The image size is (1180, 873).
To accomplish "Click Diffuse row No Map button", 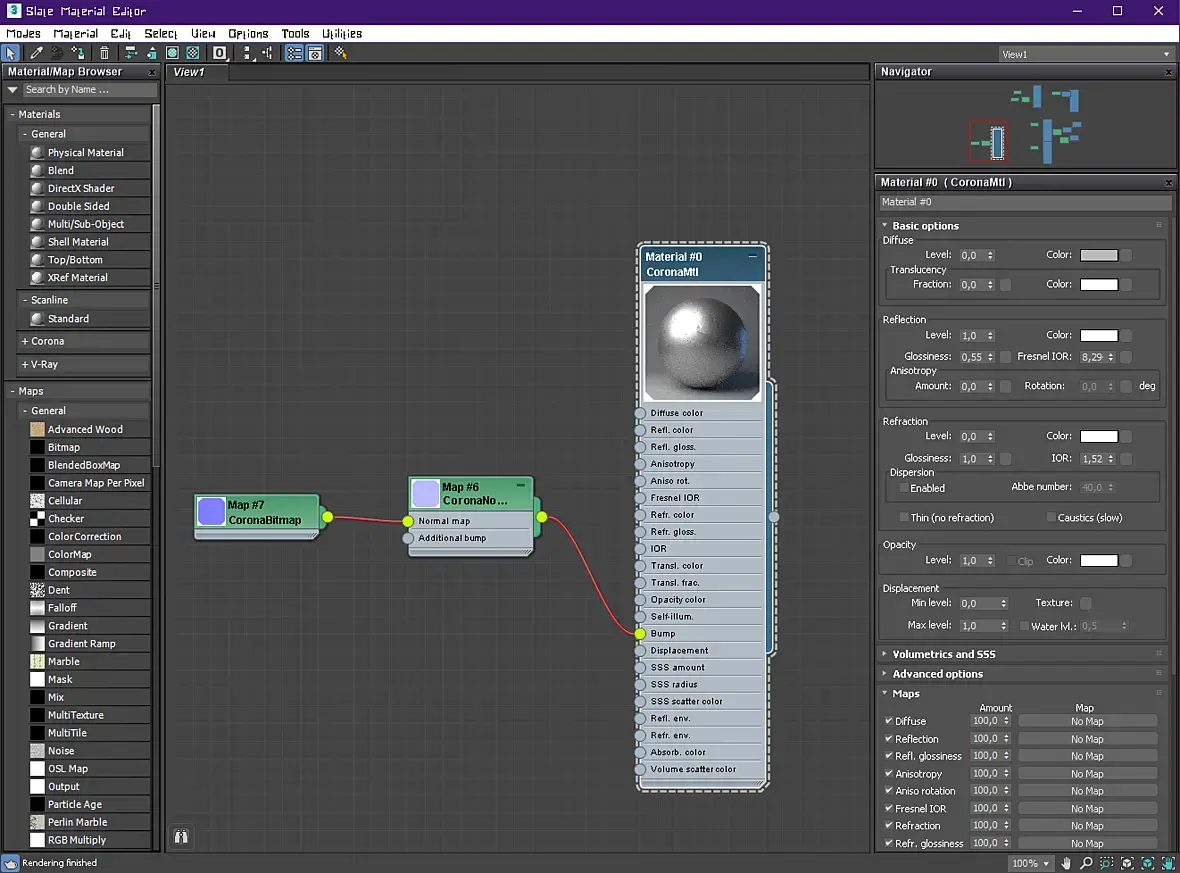I will [1087, 721].
